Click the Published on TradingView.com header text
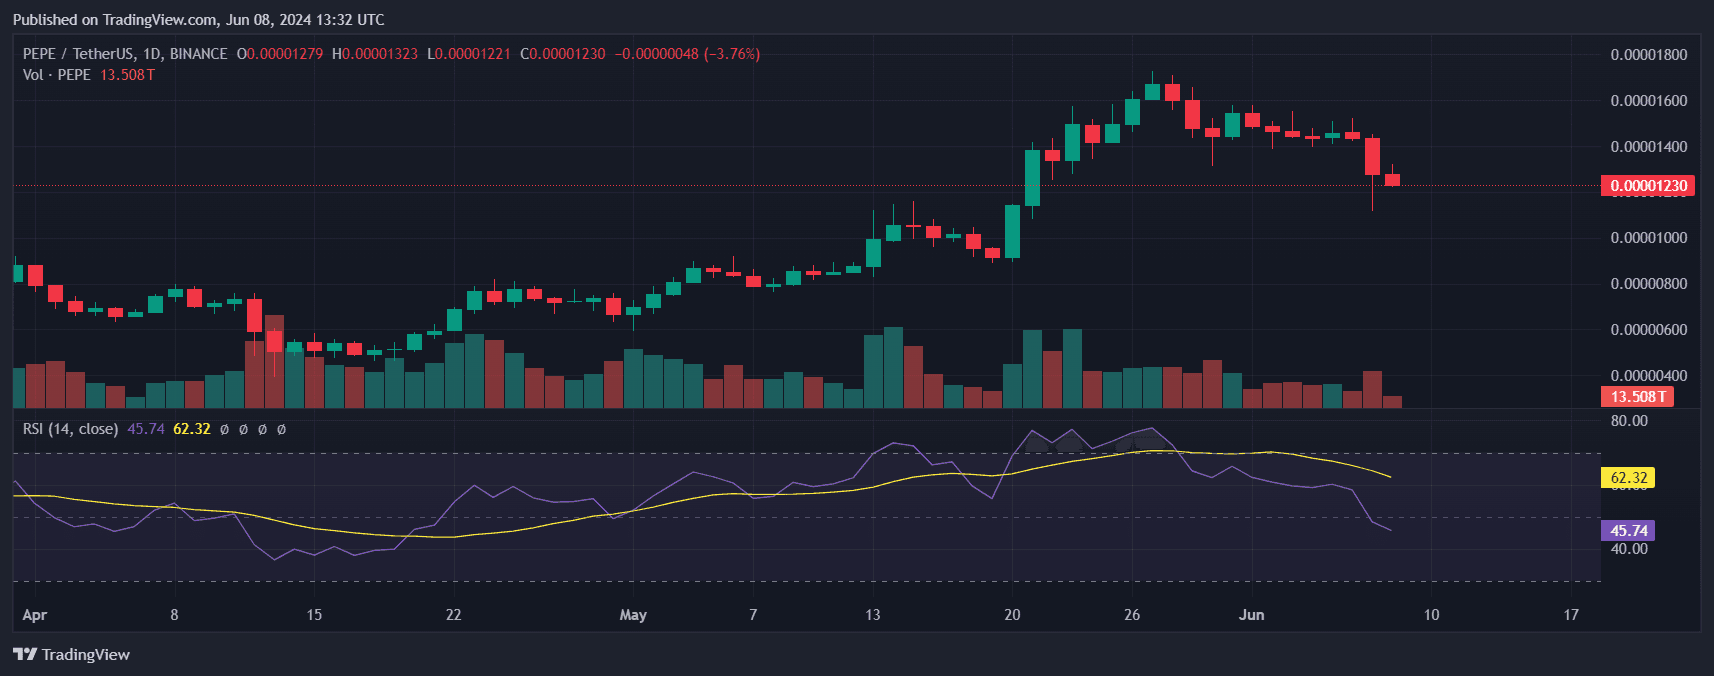The image size is (1714, 676). [x=198, y=19]
